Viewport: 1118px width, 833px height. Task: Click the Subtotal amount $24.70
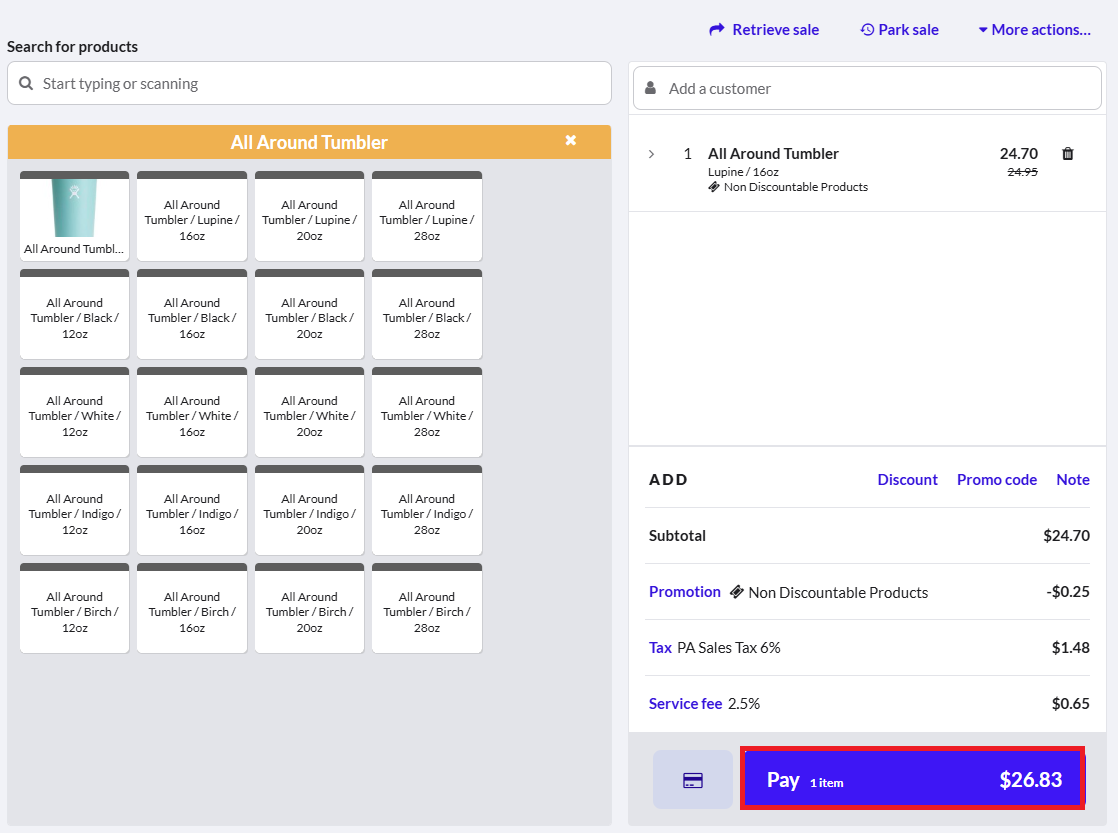point(1066,536)
